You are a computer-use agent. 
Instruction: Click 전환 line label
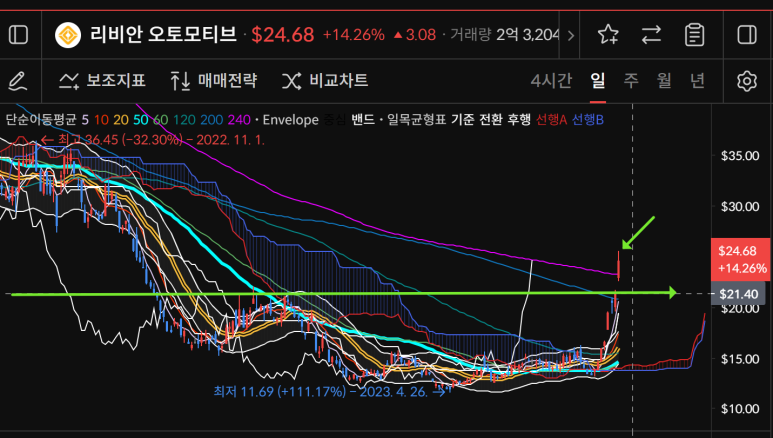tap(491, 120)
